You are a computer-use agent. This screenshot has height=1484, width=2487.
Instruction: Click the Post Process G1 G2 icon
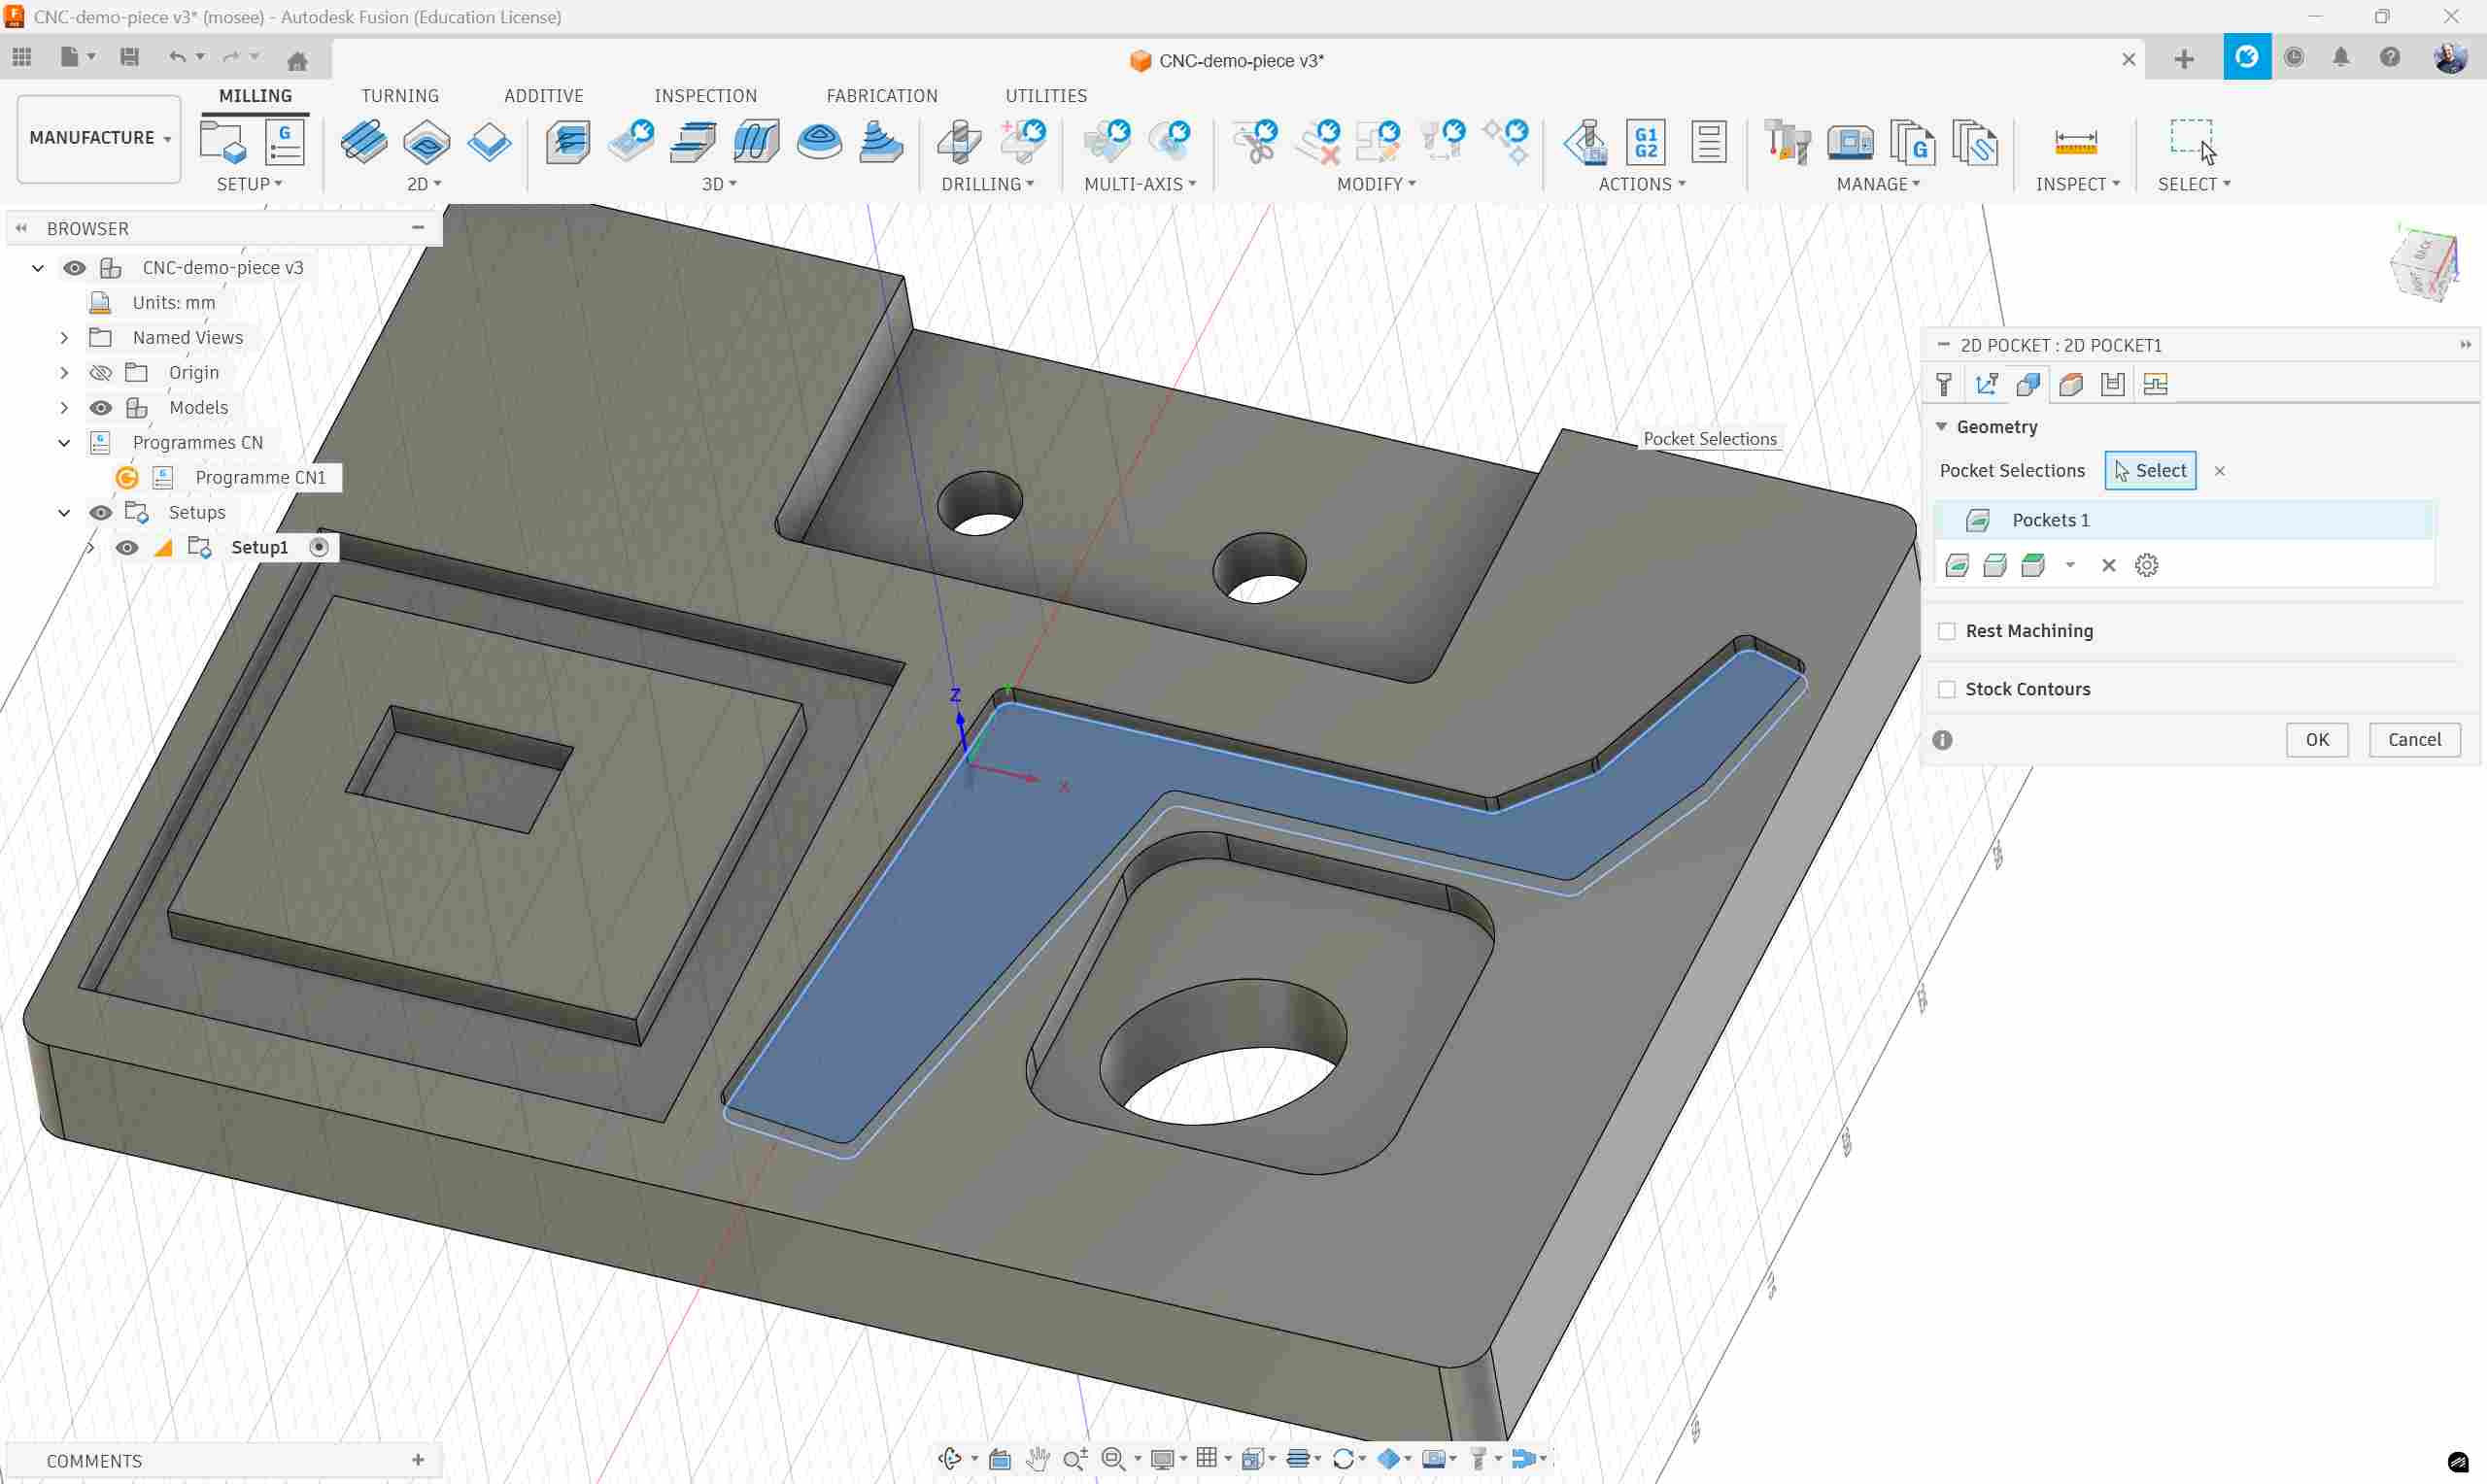(1646, 142)
